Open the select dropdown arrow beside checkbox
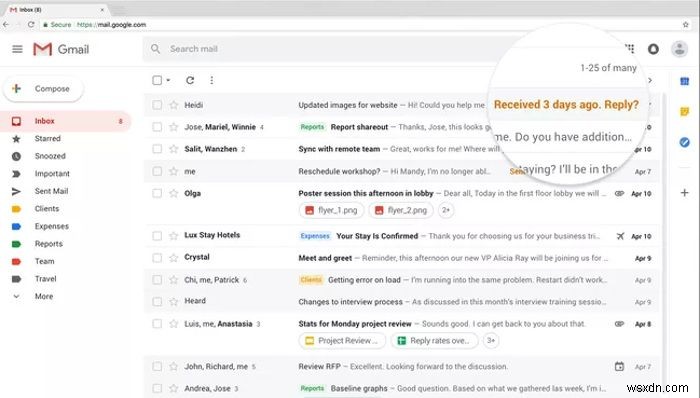Screen dimensions: 700x398 coord(168,80)
